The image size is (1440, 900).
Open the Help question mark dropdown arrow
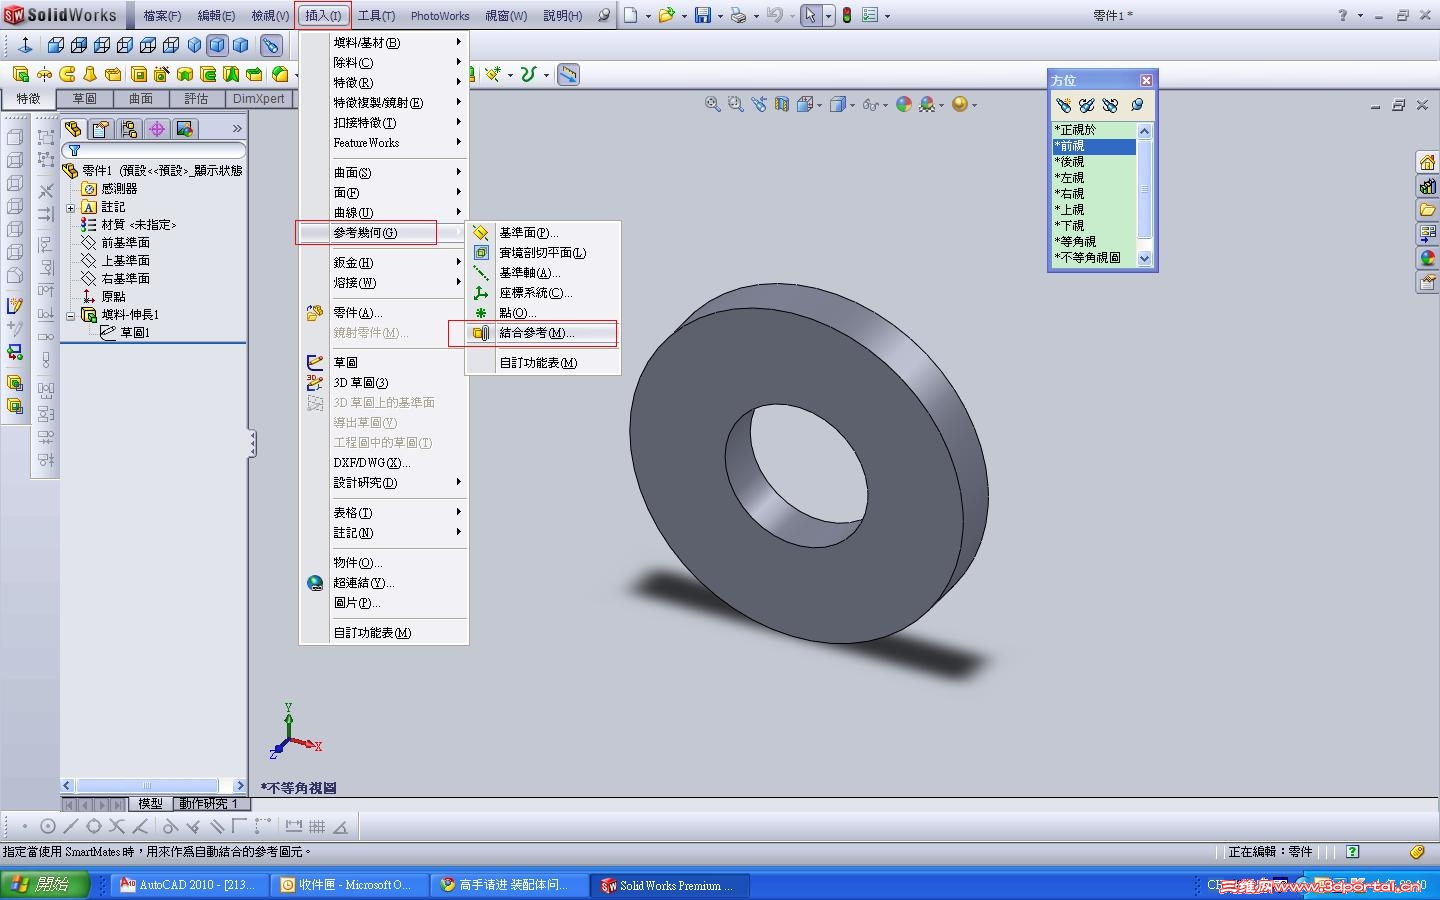[1360, 16]
